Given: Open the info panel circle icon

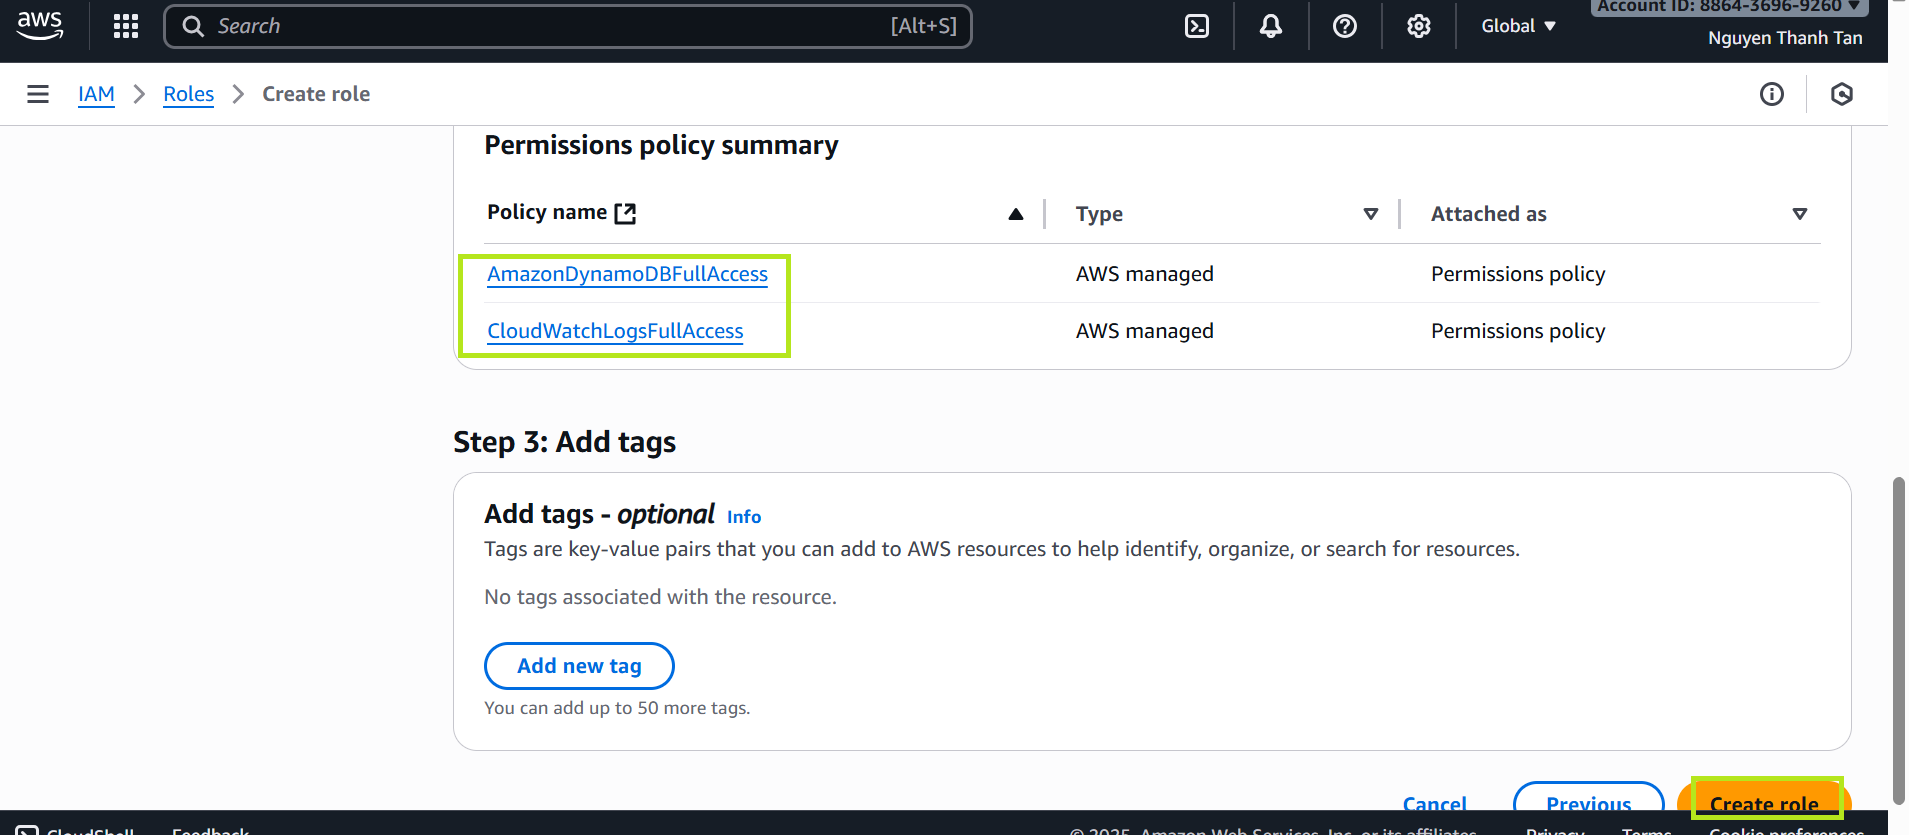Looking at the screenshot, I should coord(1771,94).
